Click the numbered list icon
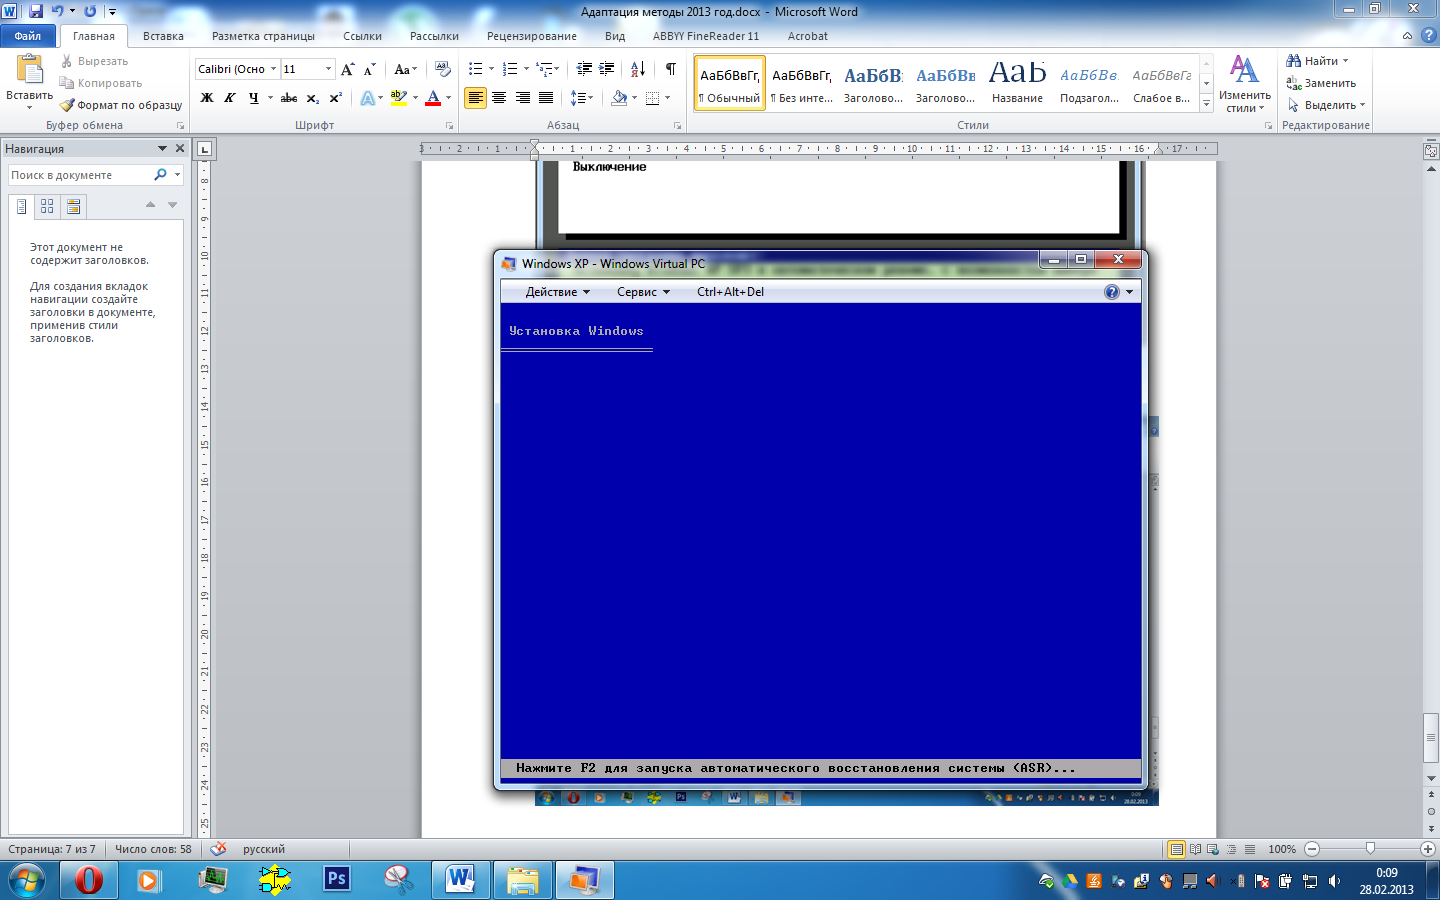1440x900 pixels. (x=510, y=69)
